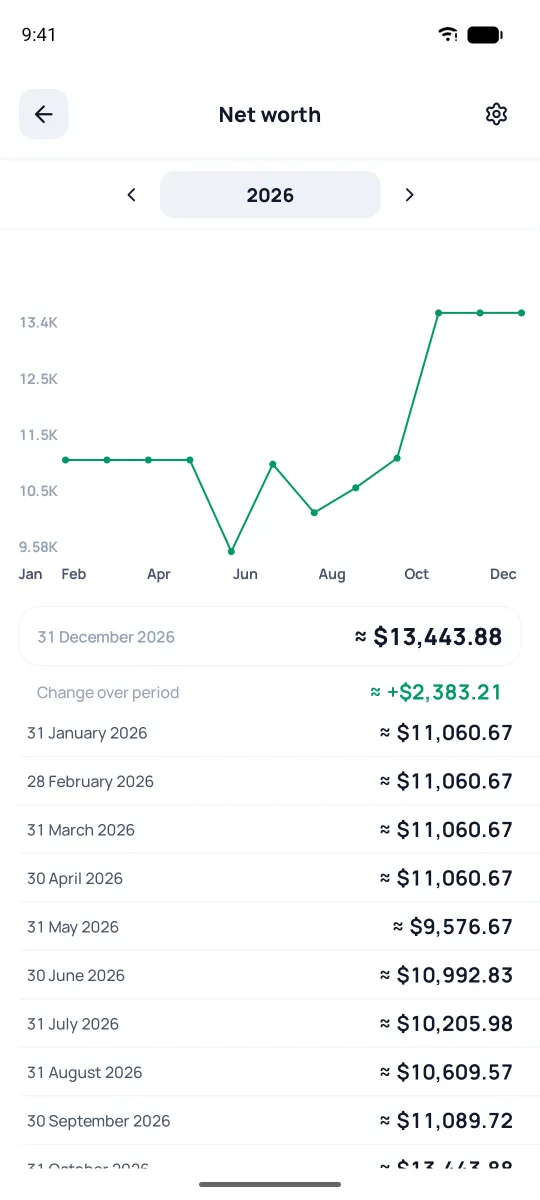Open the 31 July 2026 row
Screen dimensions: 540x1200
tap(270, 1024)
